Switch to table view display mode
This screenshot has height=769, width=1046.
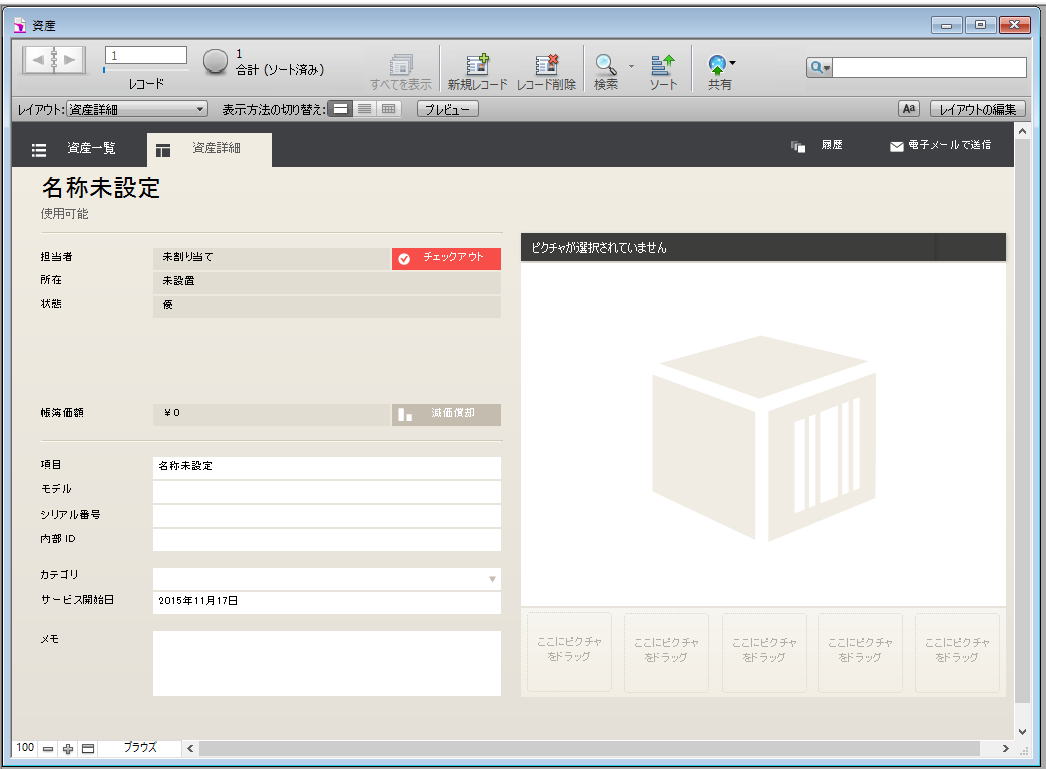(x=388, y=109)
